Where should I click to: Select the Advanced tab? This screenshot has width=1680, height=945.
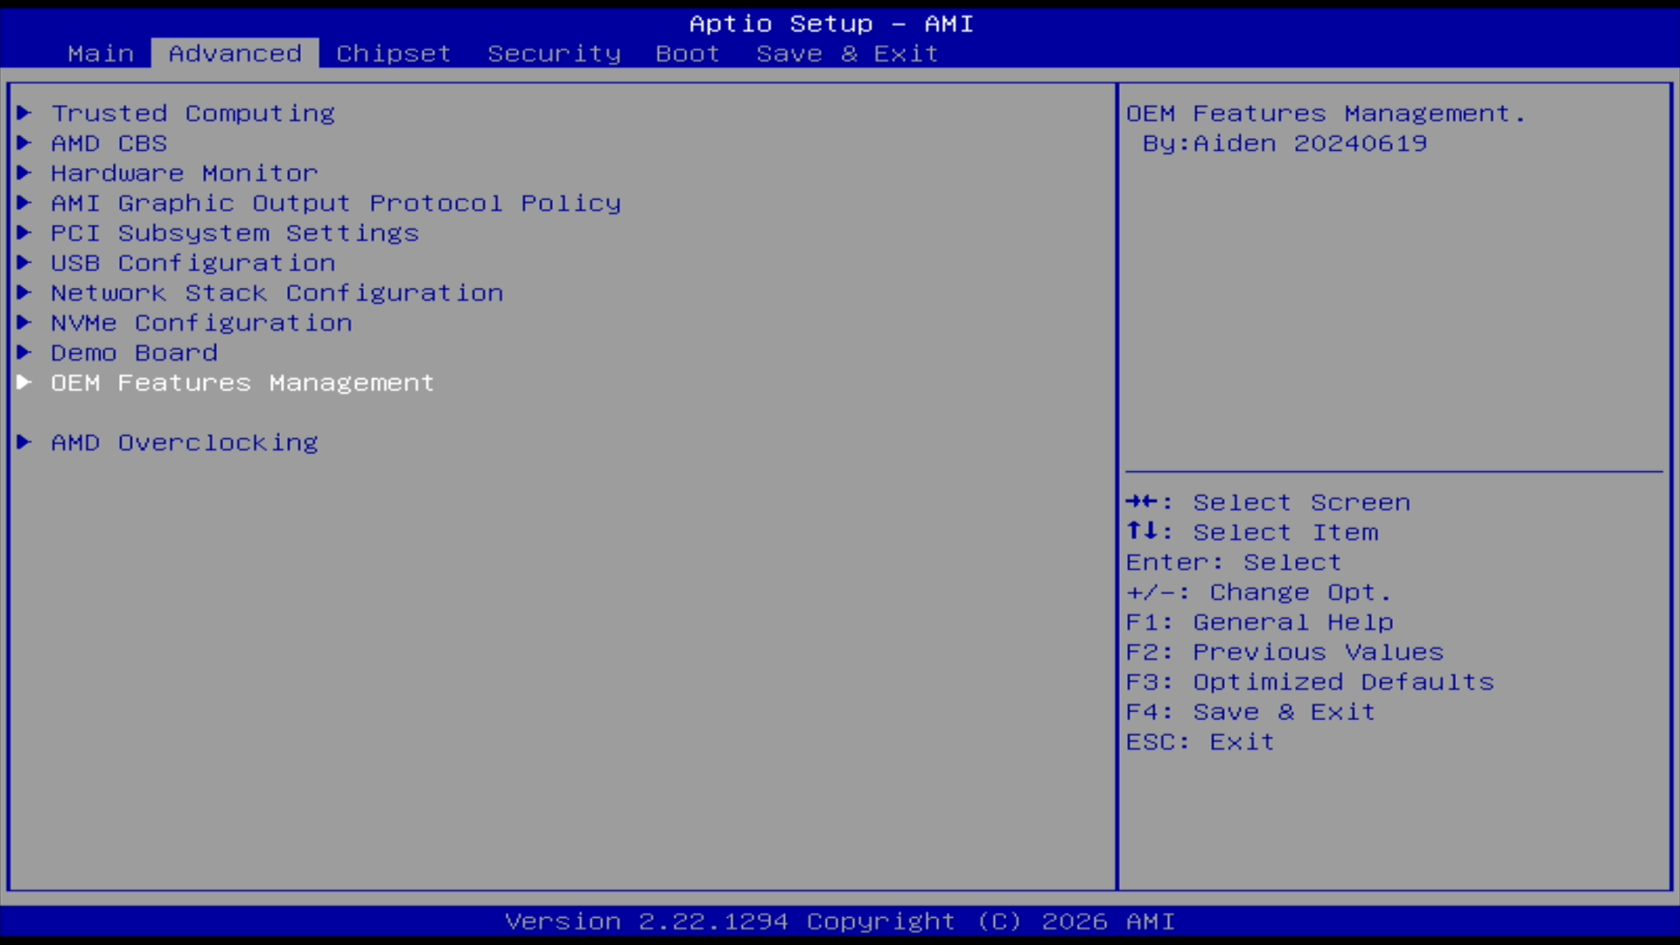click(235, 53)
